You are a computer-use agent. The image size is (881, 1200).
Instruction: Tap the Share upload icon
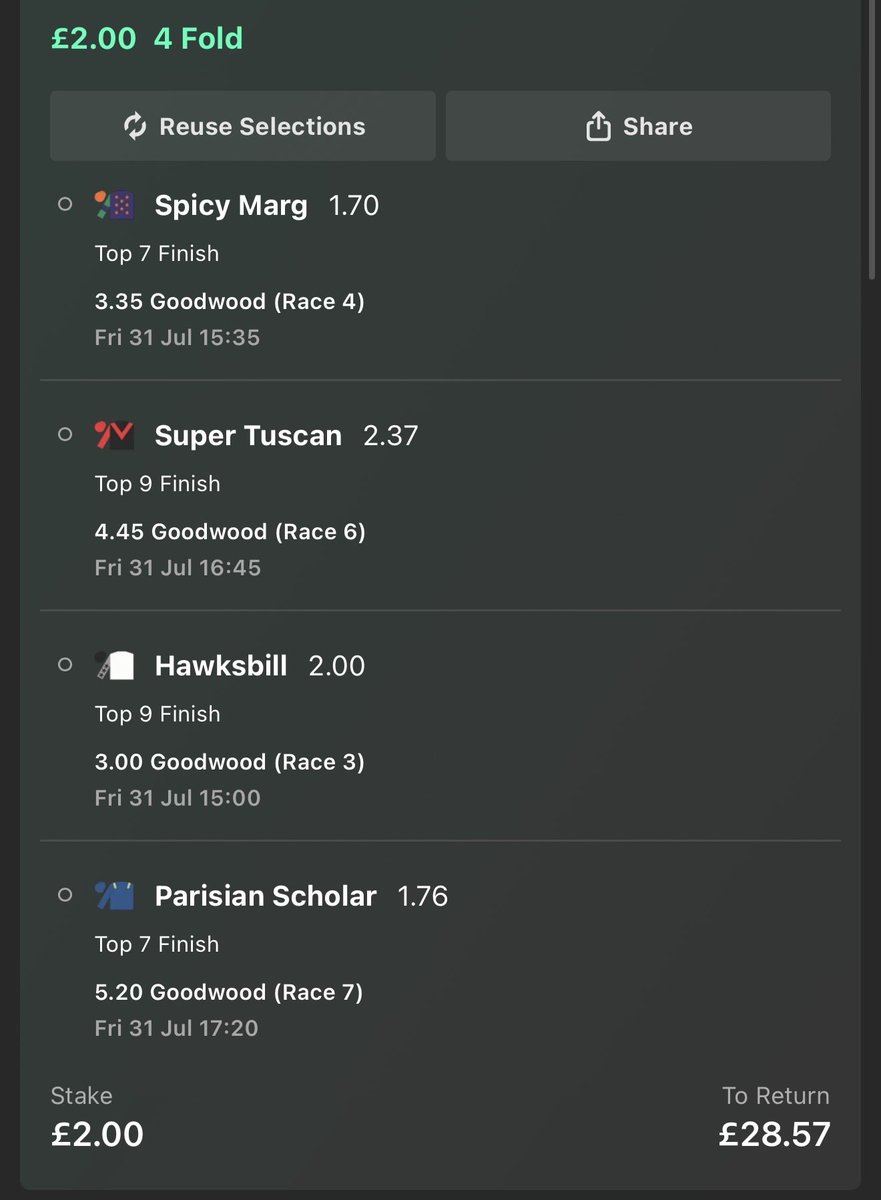pos(598,126)
